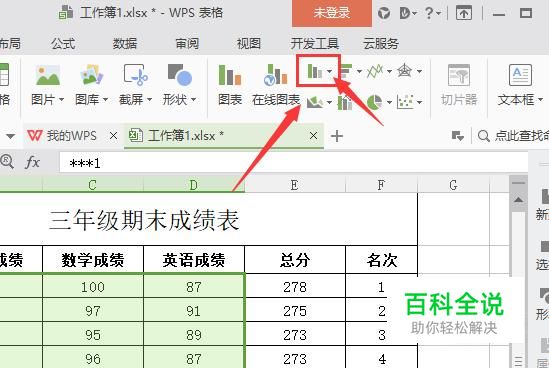Select the cell with value 100
This screenshot has height=368, width=549.
(x=93, y=286)
